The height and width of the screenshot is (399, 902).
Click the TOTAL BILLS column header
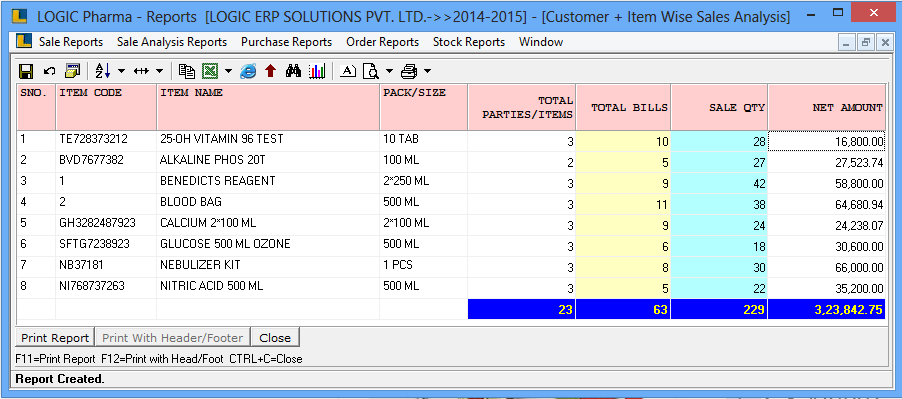pyautogui.click(x=623, y=107)
